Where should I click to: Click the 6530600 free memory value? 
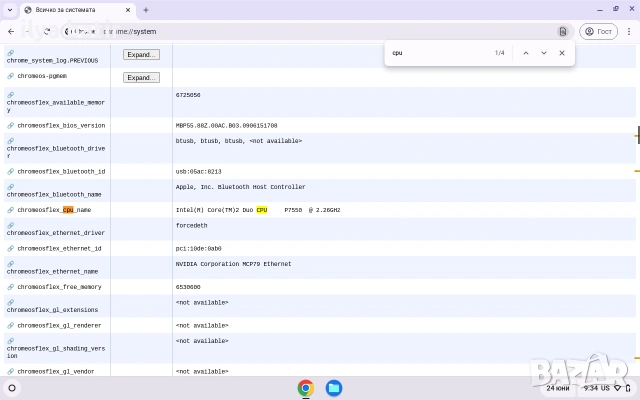coord(188,287)
